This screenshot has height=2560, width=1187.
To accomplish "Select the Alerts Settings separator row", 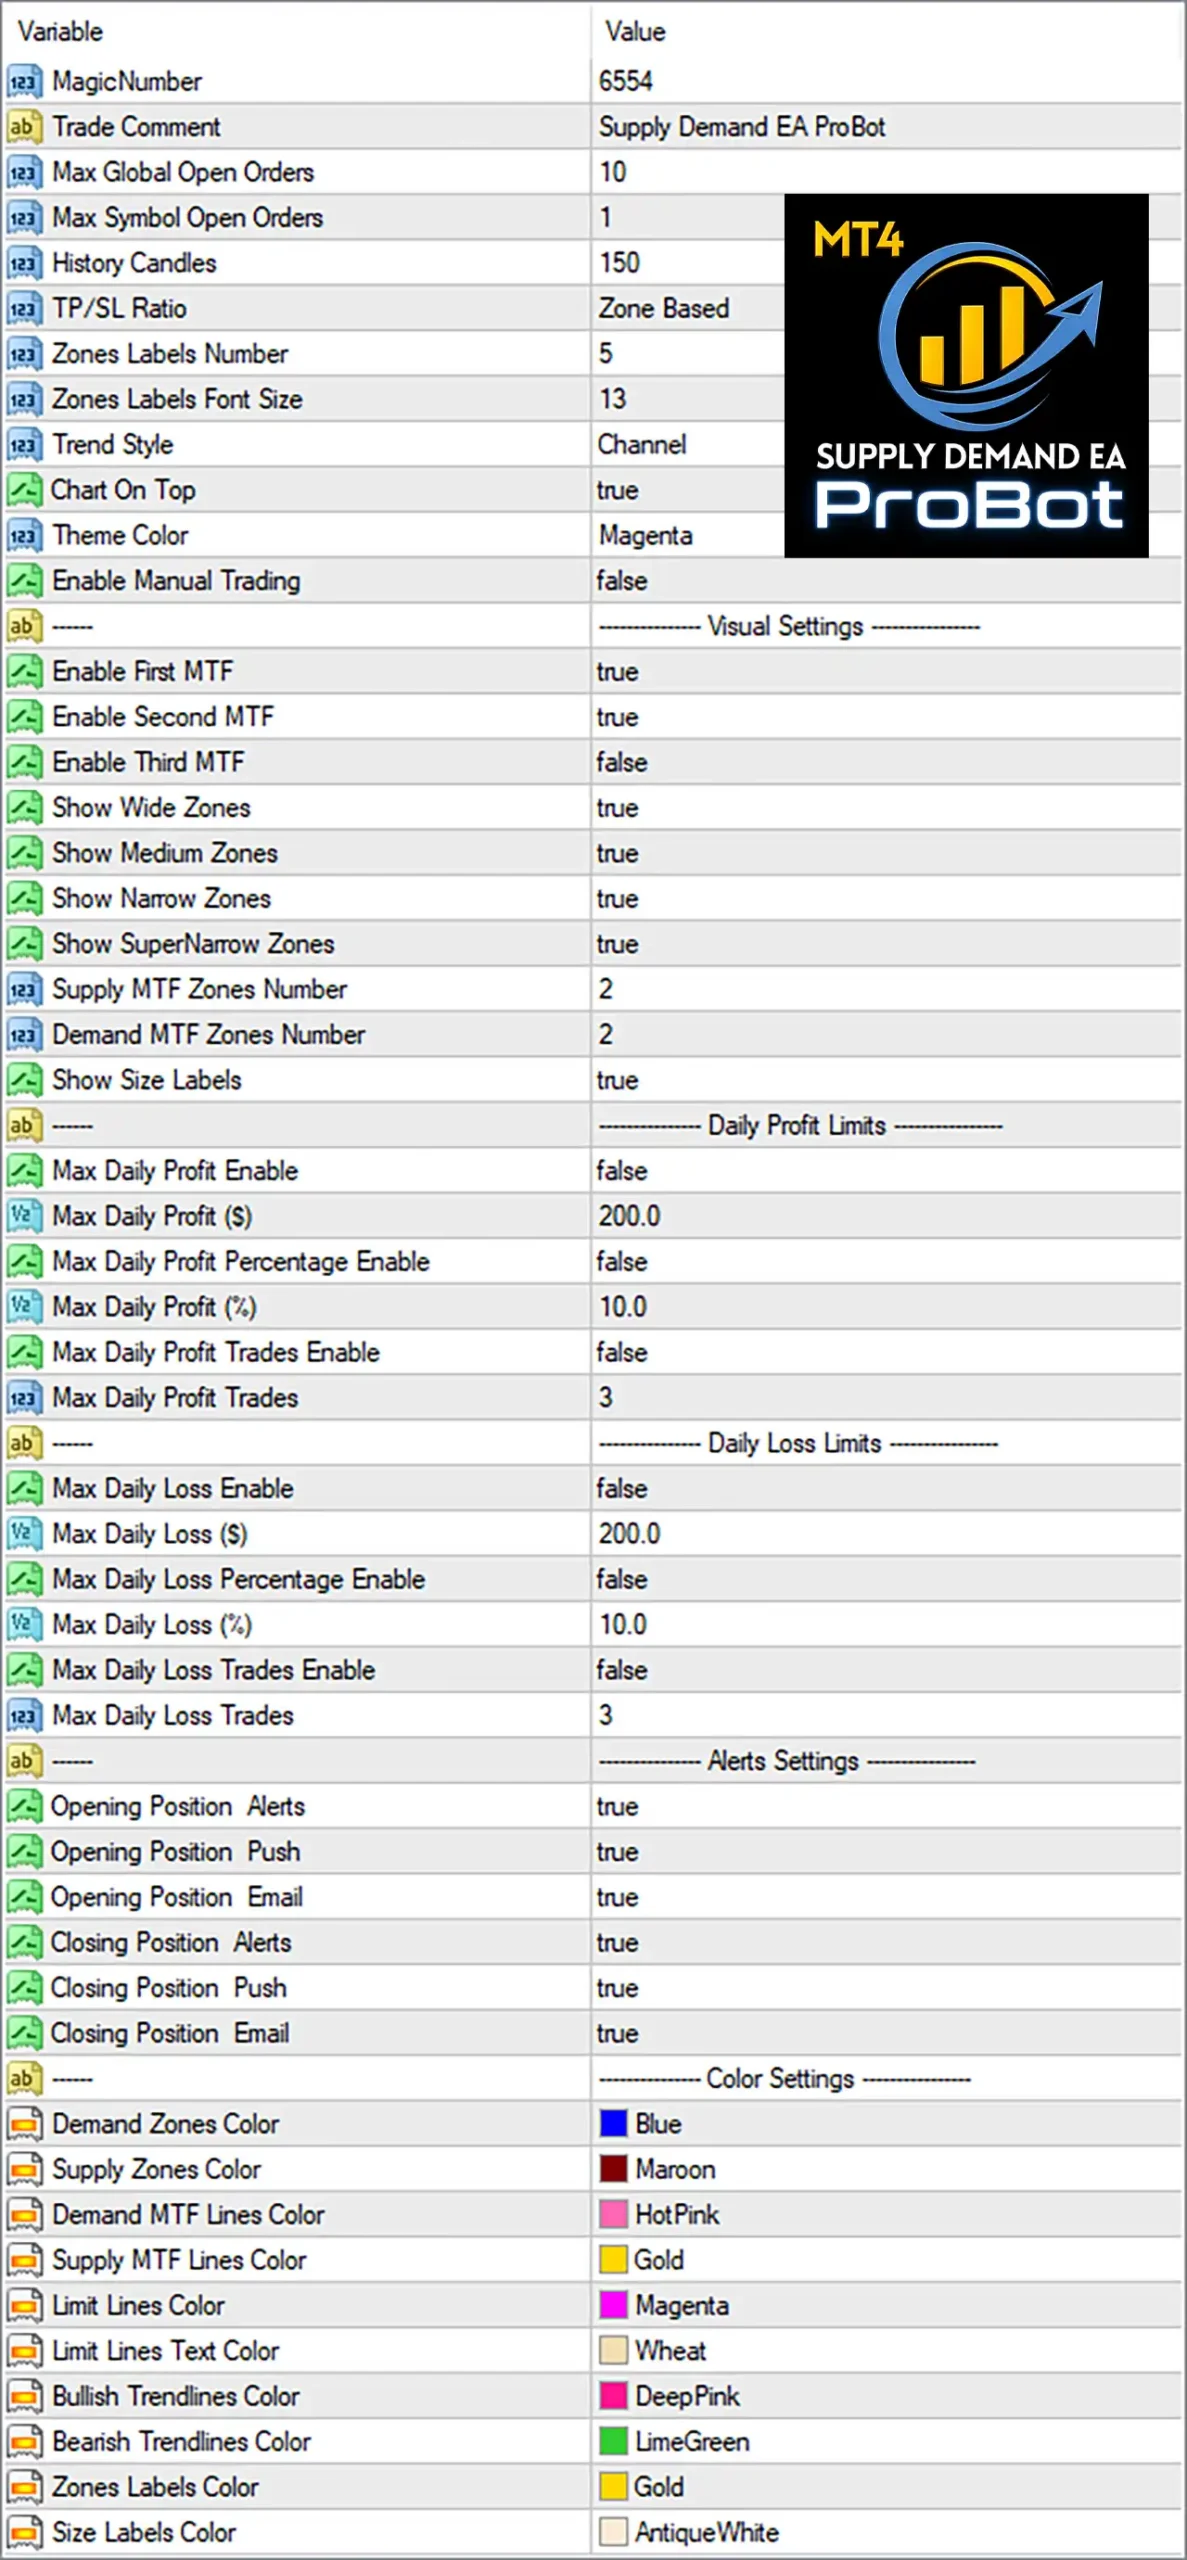I will tap(592, 1761).
